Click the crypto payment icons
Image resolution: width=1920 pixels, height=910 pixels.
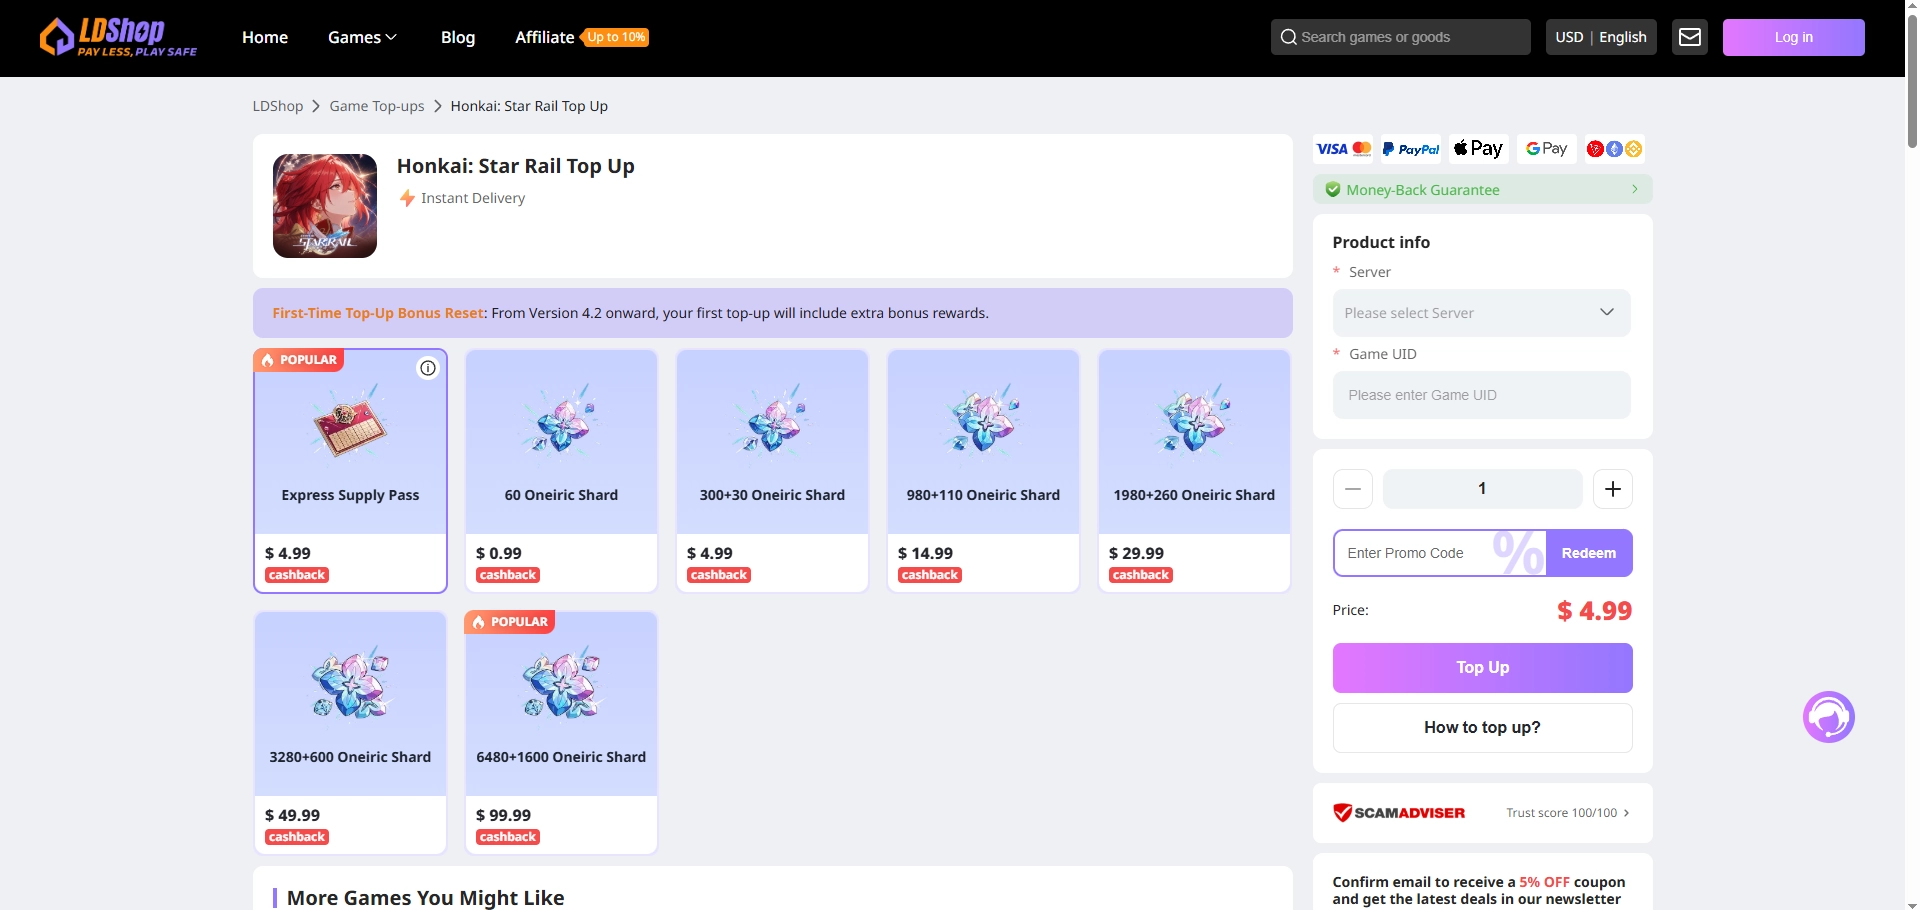coord(1615,149)
